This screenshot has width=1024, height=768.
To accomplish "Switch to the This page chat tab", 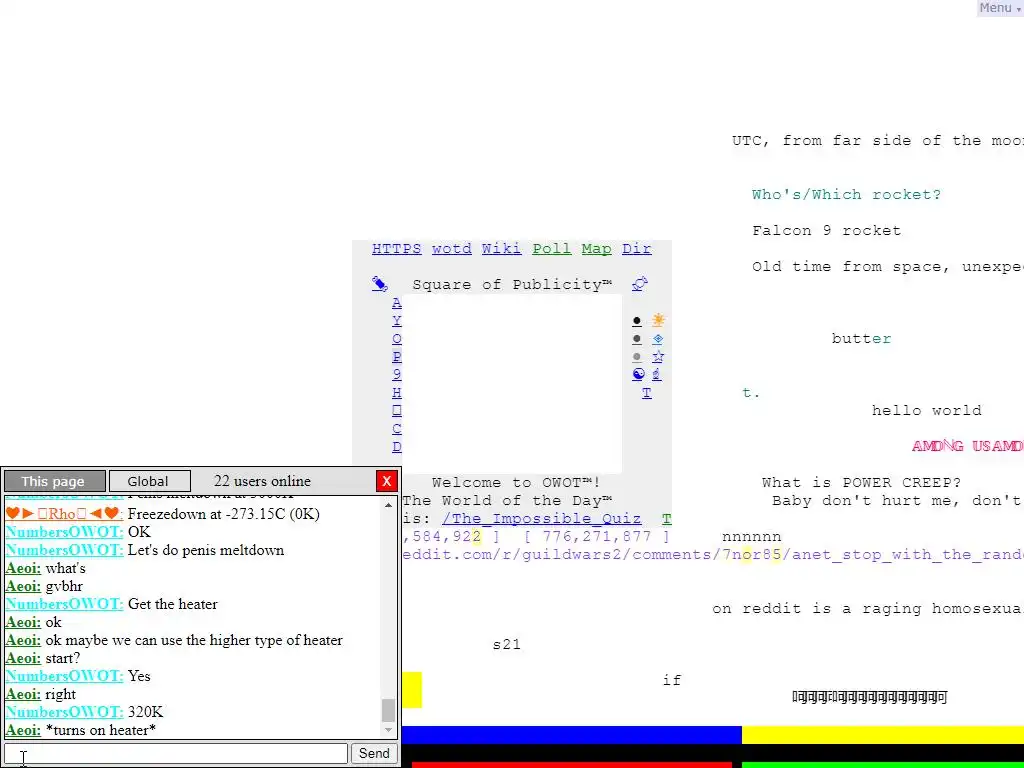I will tap(54, 481).
